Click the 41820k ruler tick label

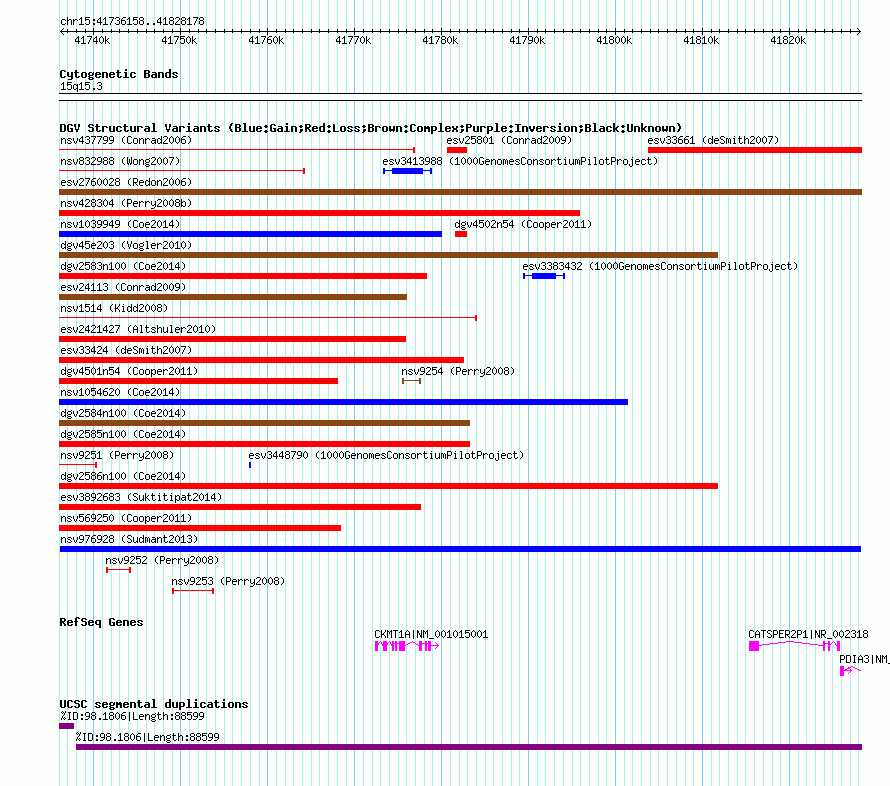[x=788, y=40]
